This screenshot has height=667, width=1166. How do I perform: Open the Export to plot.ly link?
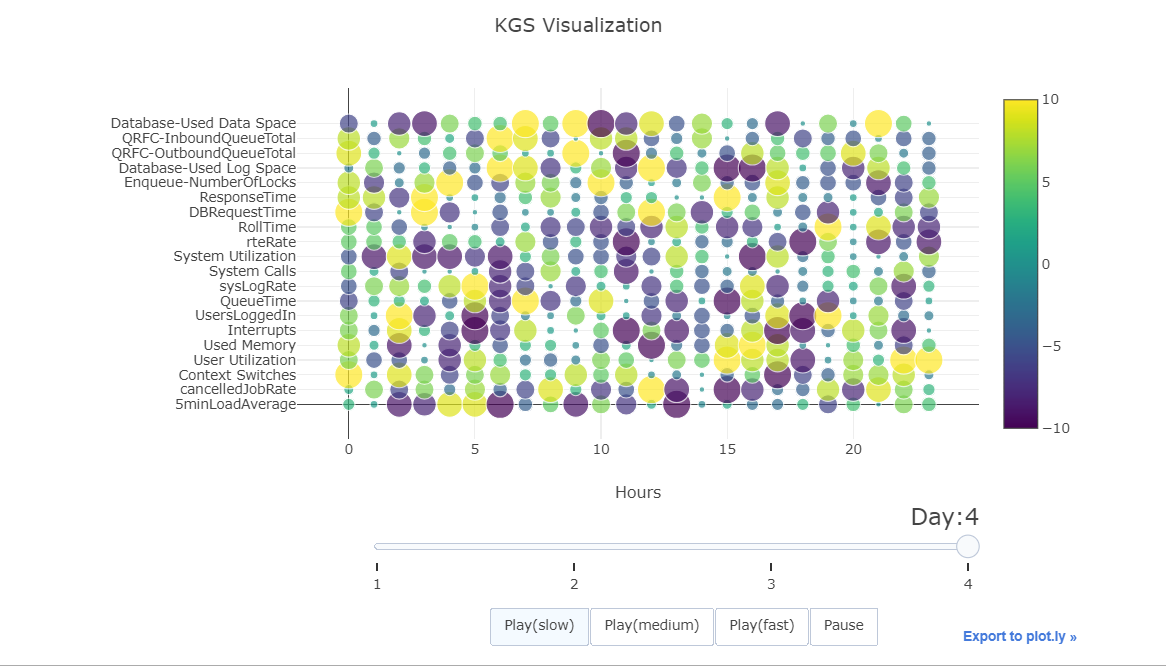tap(1019, 636)
